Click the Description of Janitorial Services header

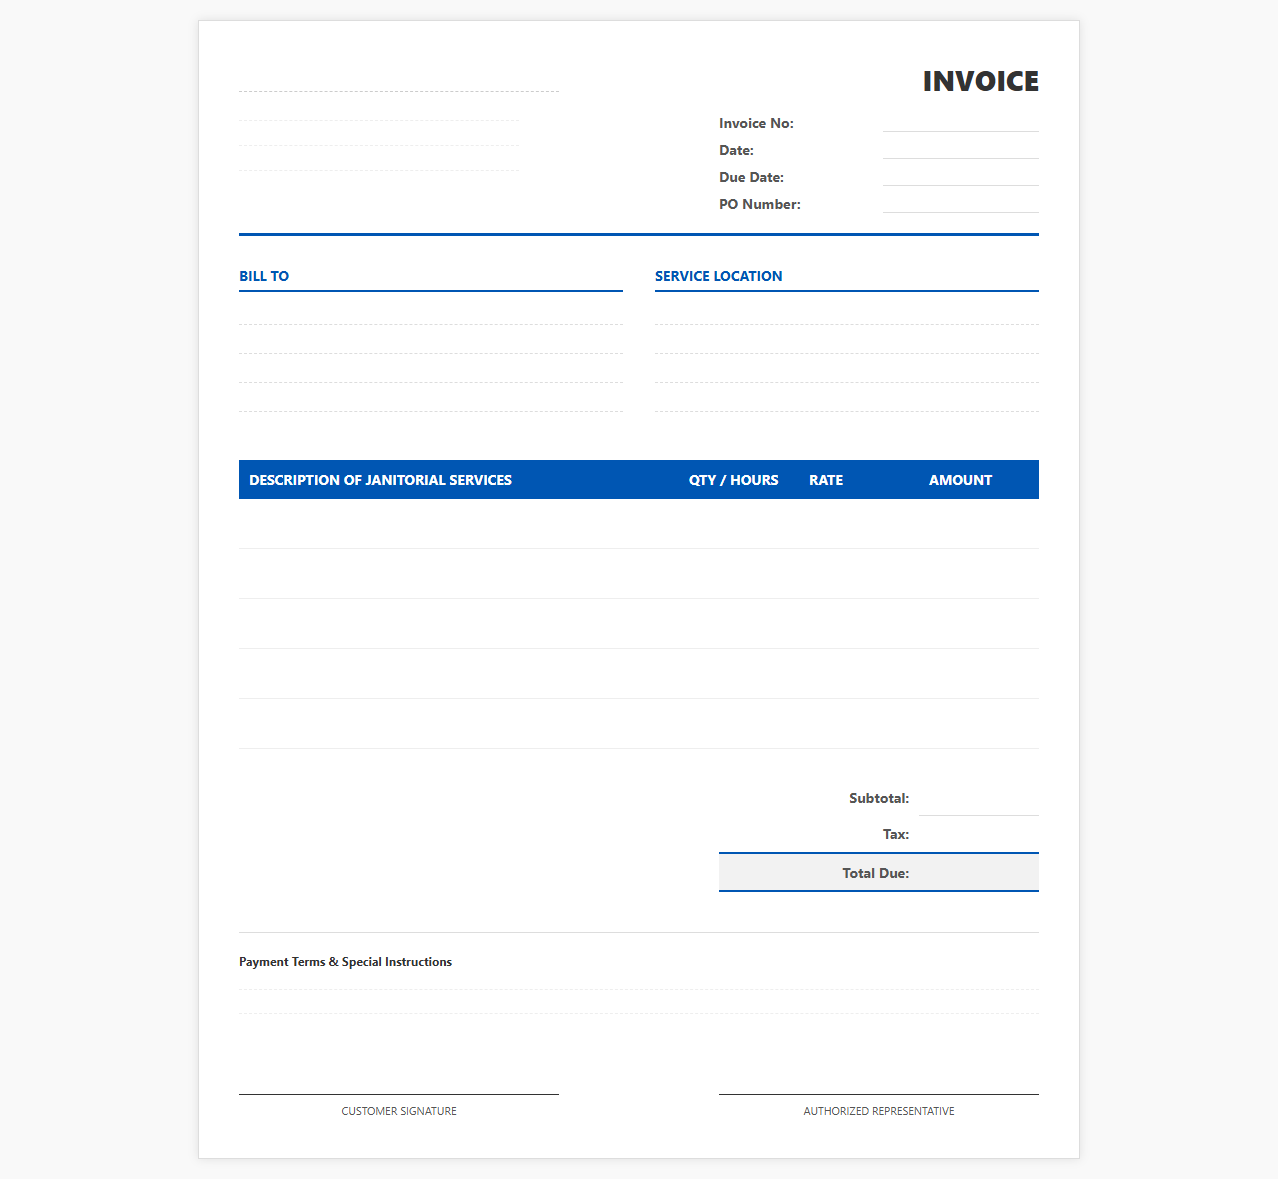pyautogui.click(x=380, y=480)
